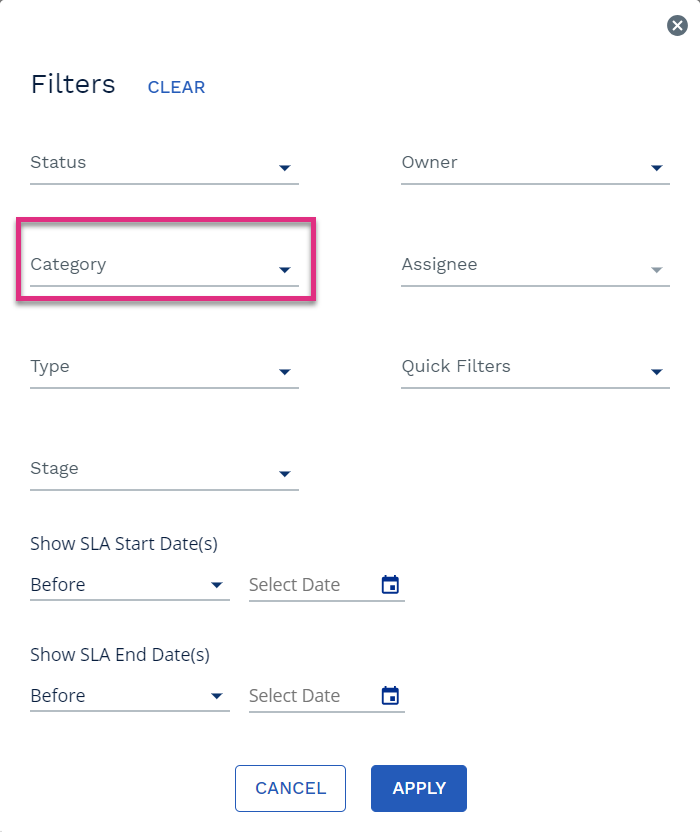Open the Quick Filters field

pyautogui.click(x=535, y=367)
